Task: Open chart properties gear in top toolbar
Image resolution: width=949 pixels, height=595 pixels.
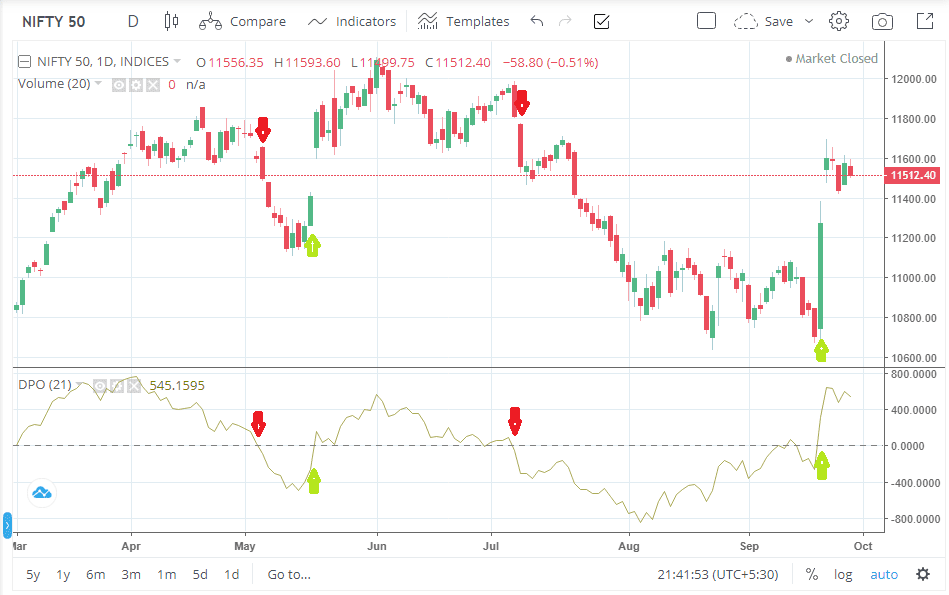Action: (x=839, y=22)
